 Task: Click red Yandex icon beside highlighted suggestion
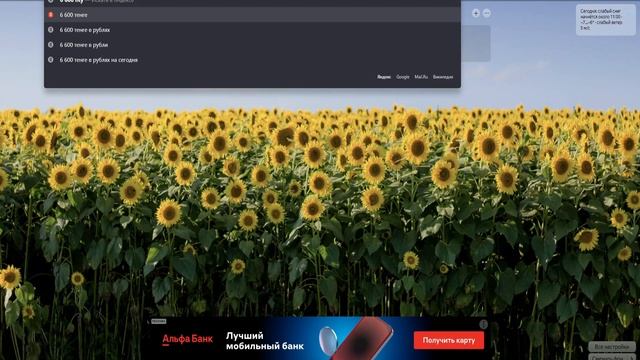pyautogui.click(x=51, y=15)
